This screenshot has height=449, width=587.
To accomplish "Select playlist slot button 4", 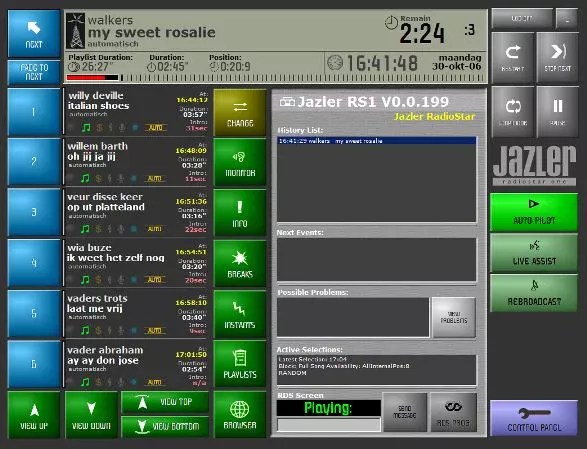I will pos(34,263).
